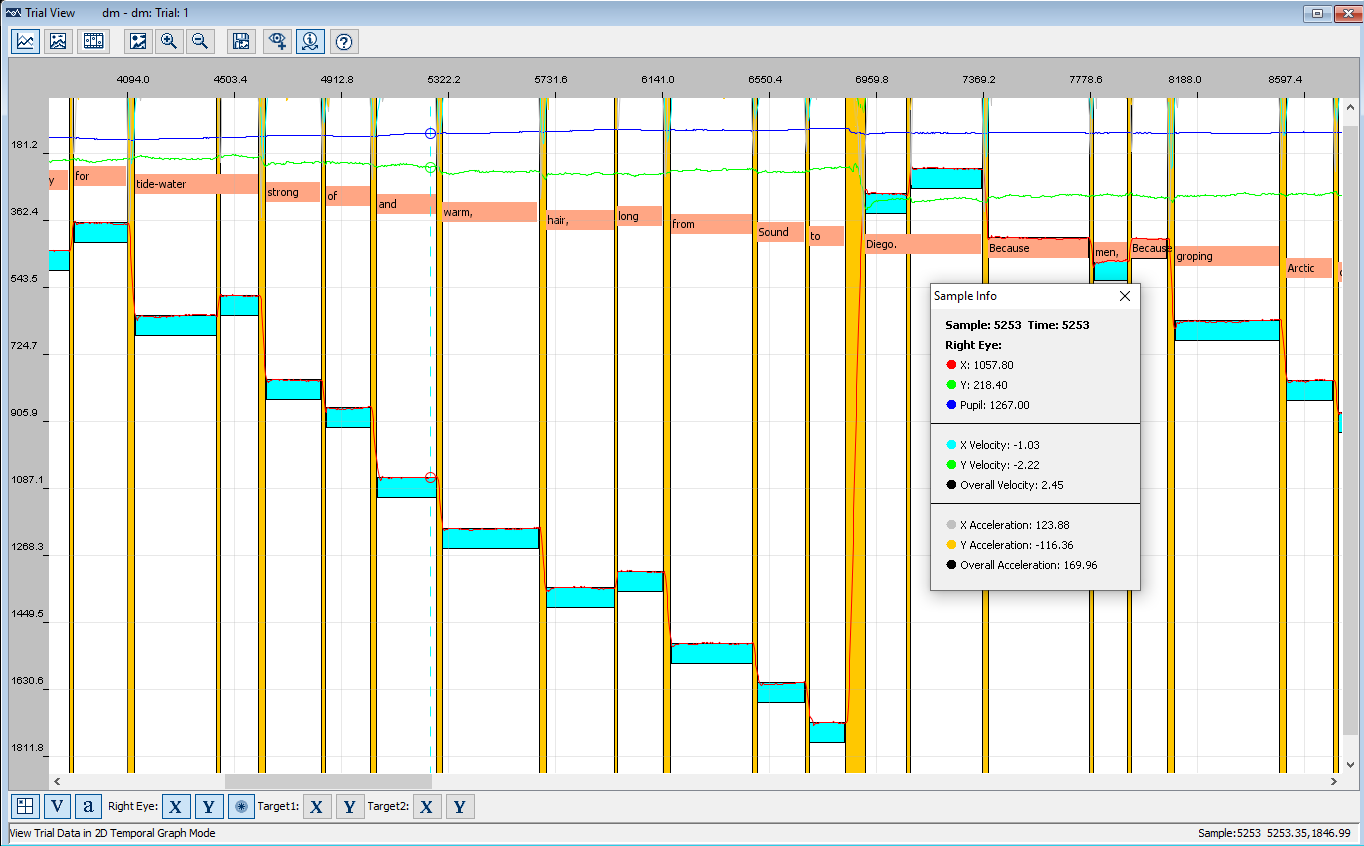
Task: Toggle the sample info toolbar button
Action: tap(310, 41)
